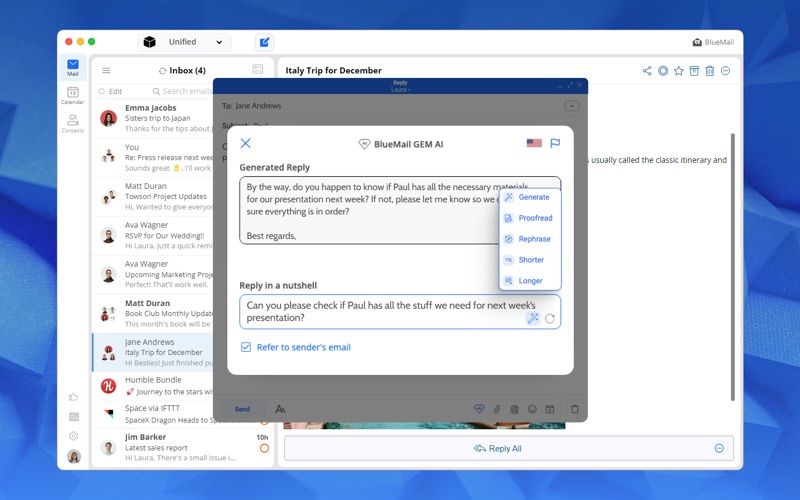Open the Contacts sidebar icon
The height and width of the screenshot is (500, 800).
click(x=72, y=123)
